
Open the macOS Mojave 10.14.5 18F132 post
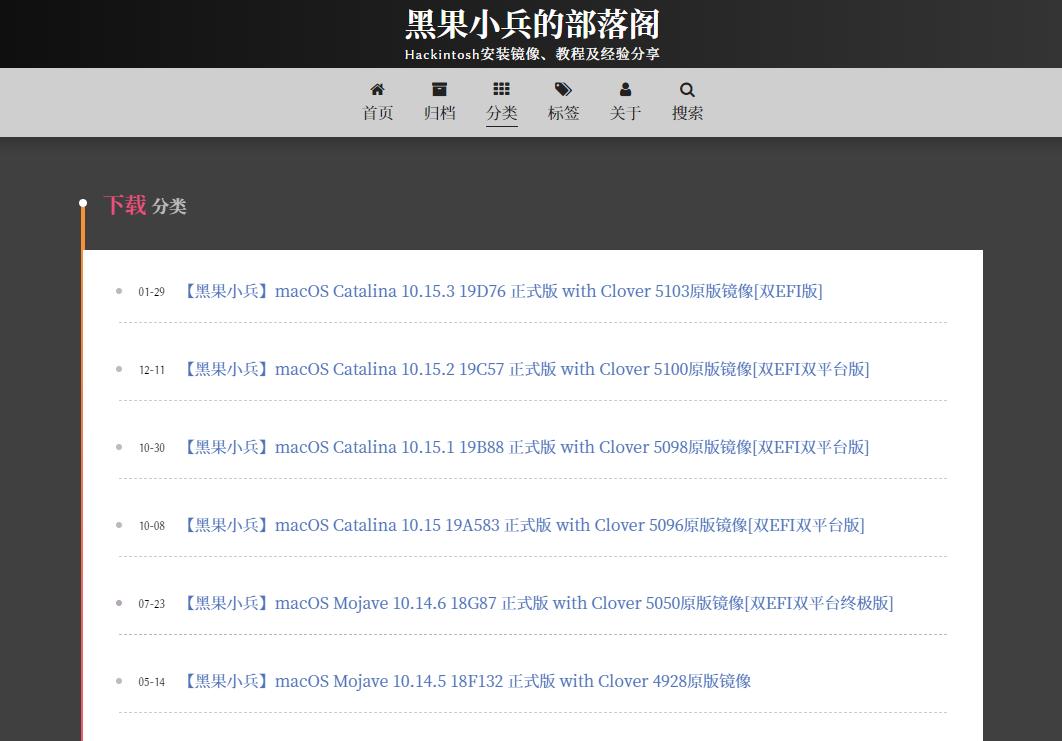(x=466, y=681)
